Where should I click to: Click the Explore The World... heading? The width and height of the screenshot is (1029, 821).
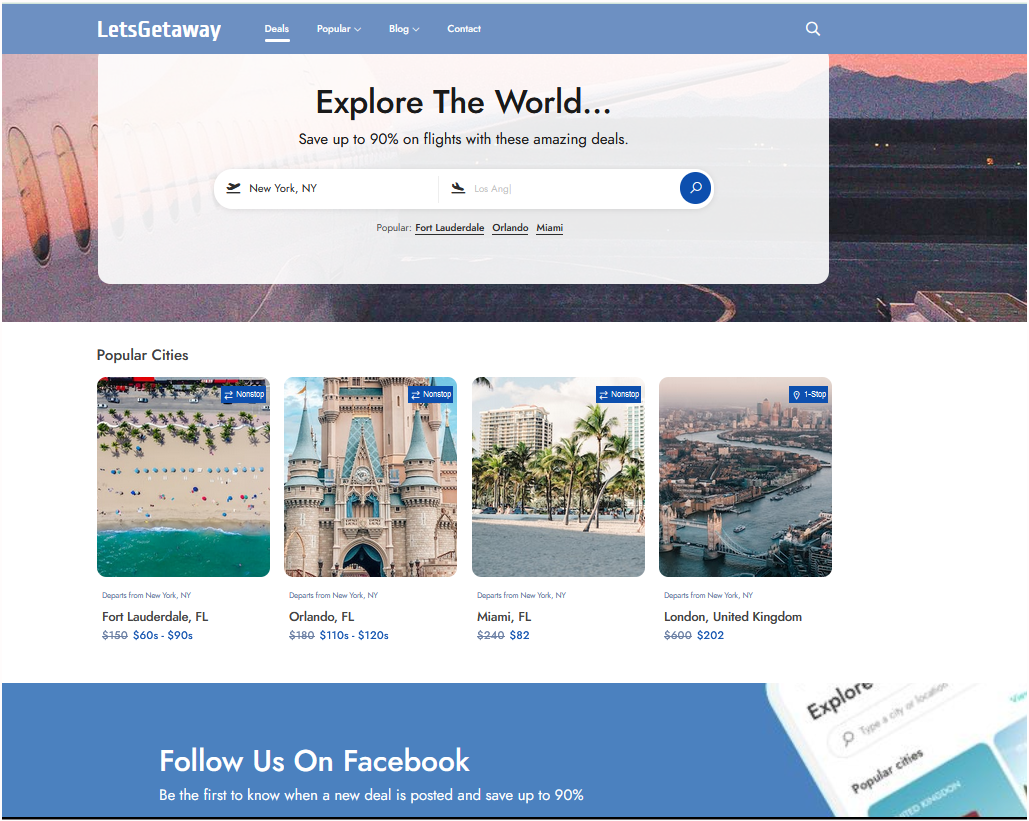(463, 102)
